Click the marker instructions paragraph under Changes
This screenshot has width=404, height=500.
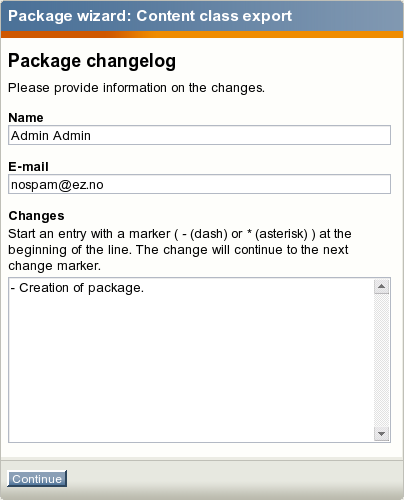pos(180,250)
